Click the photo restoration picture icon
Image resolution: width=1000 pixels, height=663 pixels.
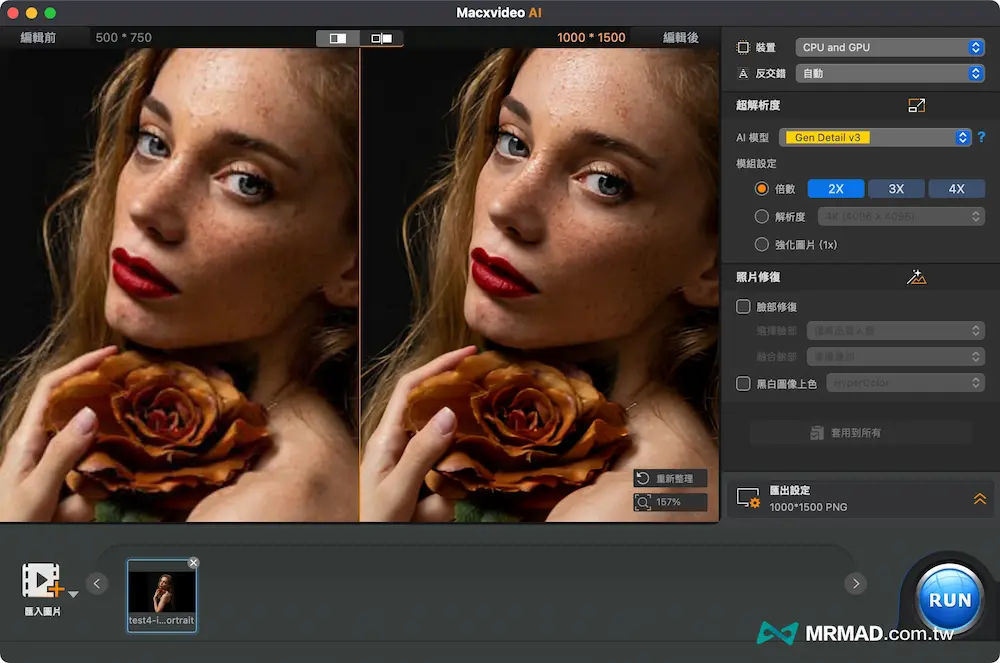(916, 277)
